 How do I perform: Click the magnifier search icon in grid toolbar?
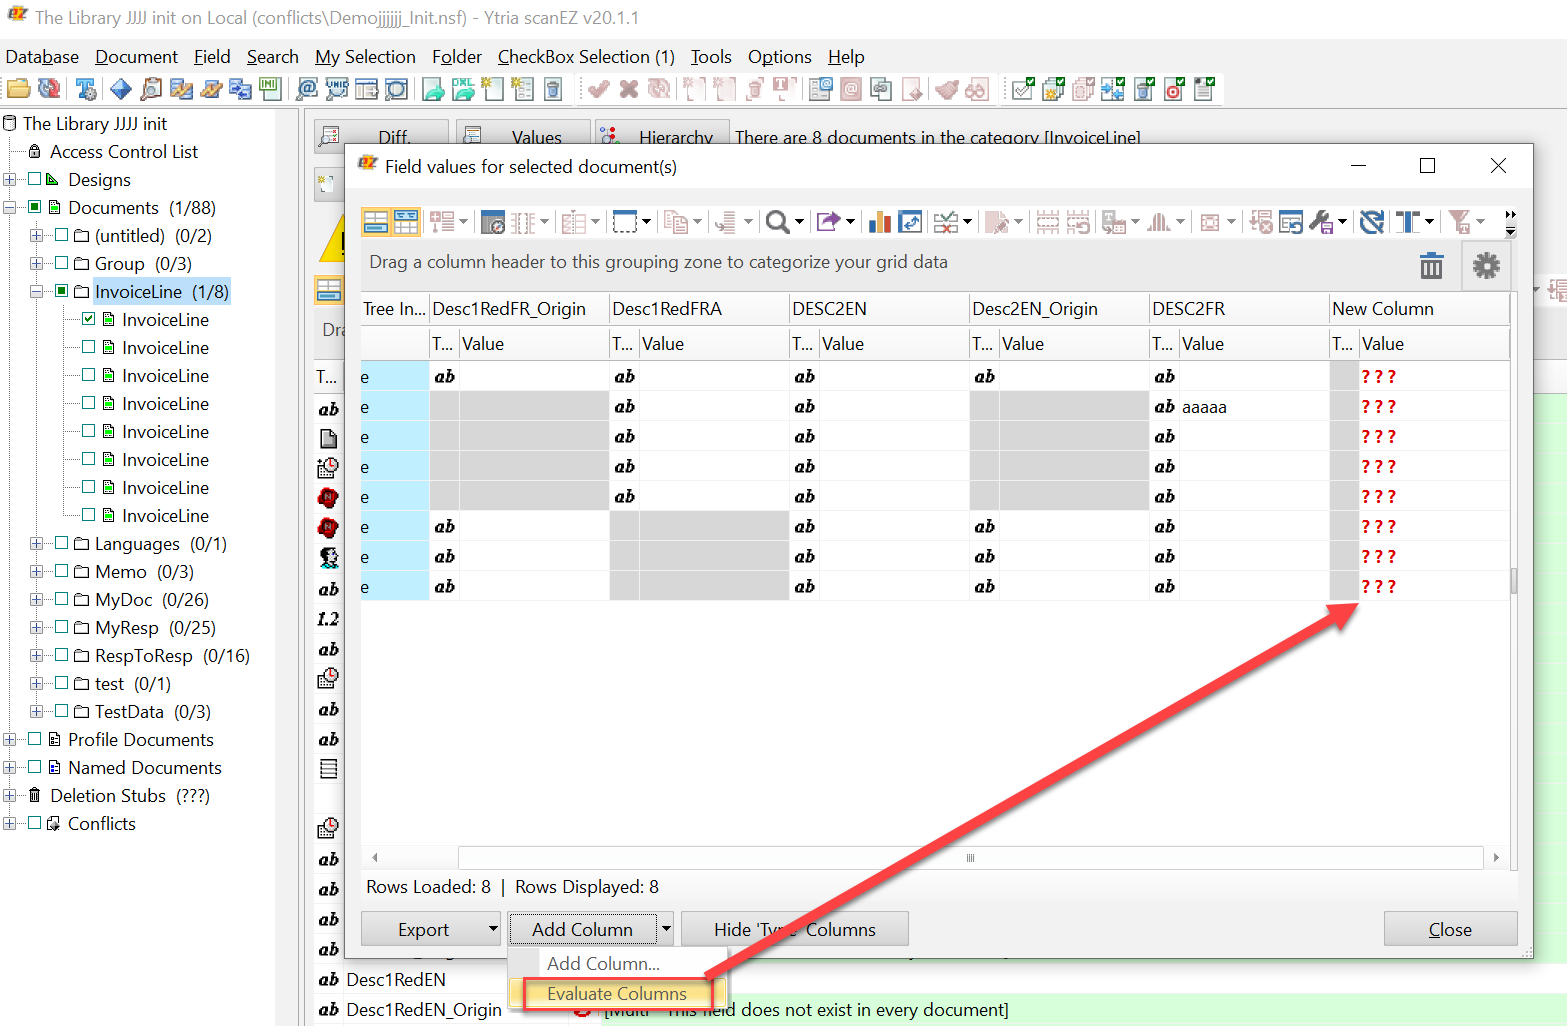(777, 222)
